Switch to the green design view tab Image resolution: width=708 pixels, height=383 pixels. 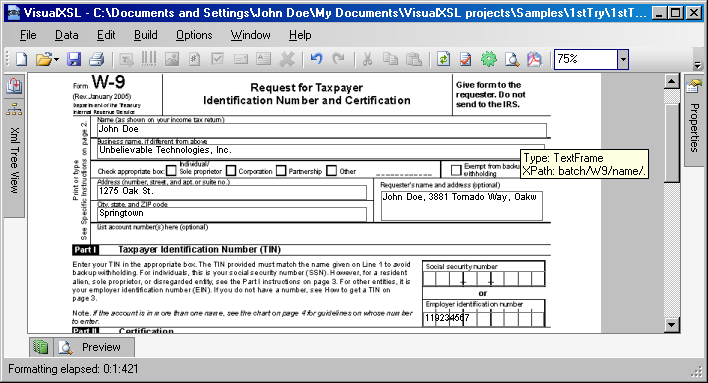(x=41, y=347)
